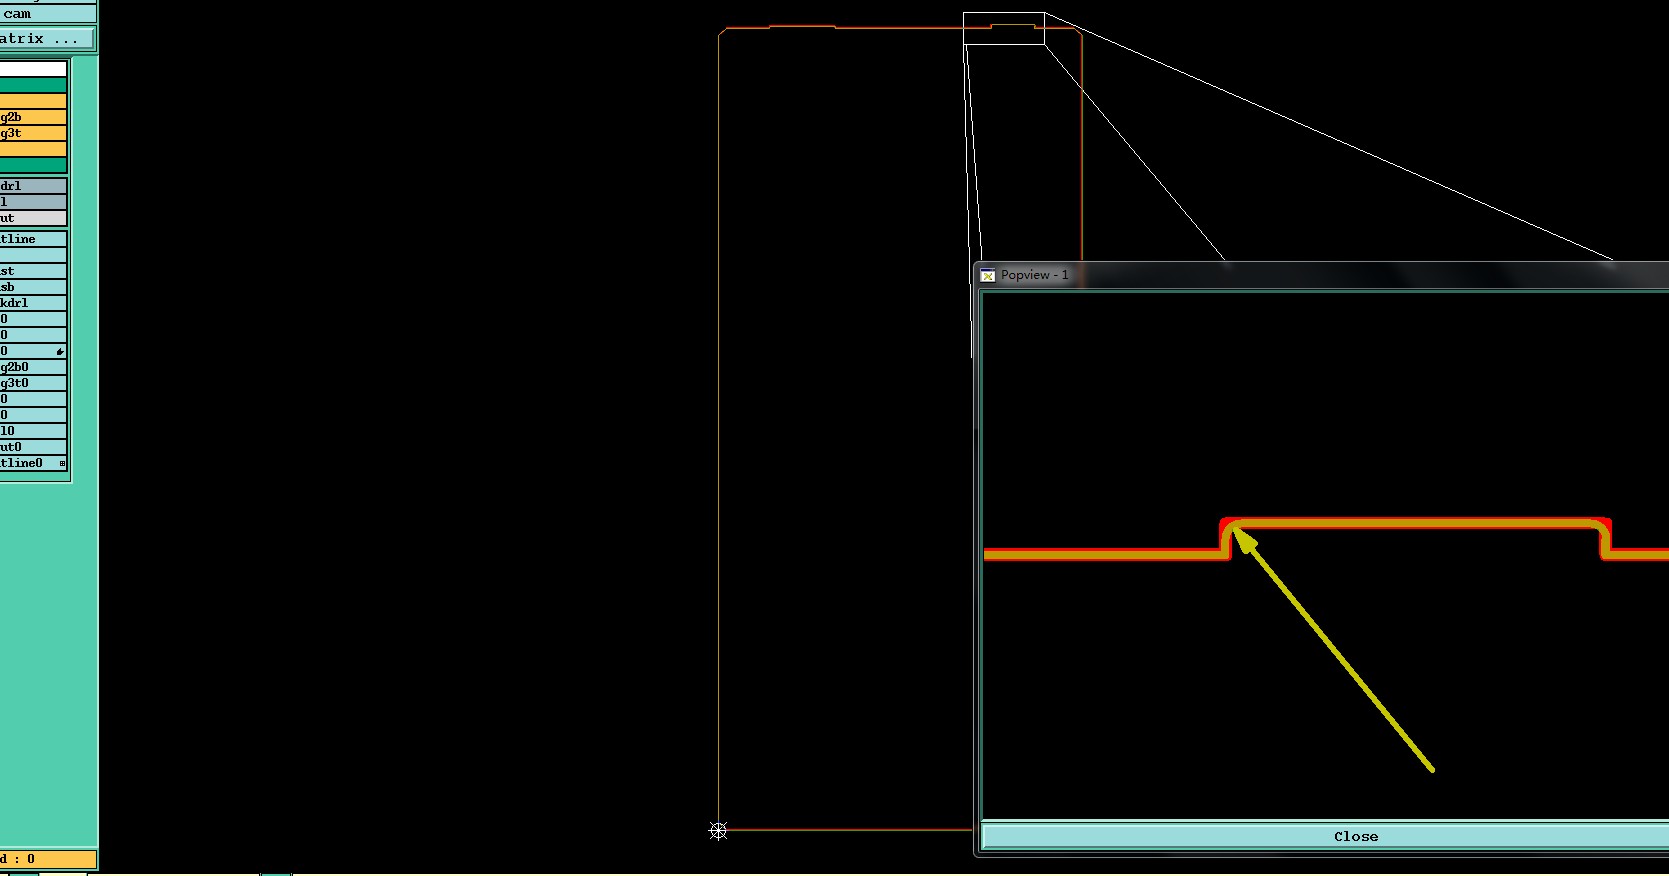Open the Matrix button in the side panel
The width and height of the screenshot is (1669, 876).
47,38
